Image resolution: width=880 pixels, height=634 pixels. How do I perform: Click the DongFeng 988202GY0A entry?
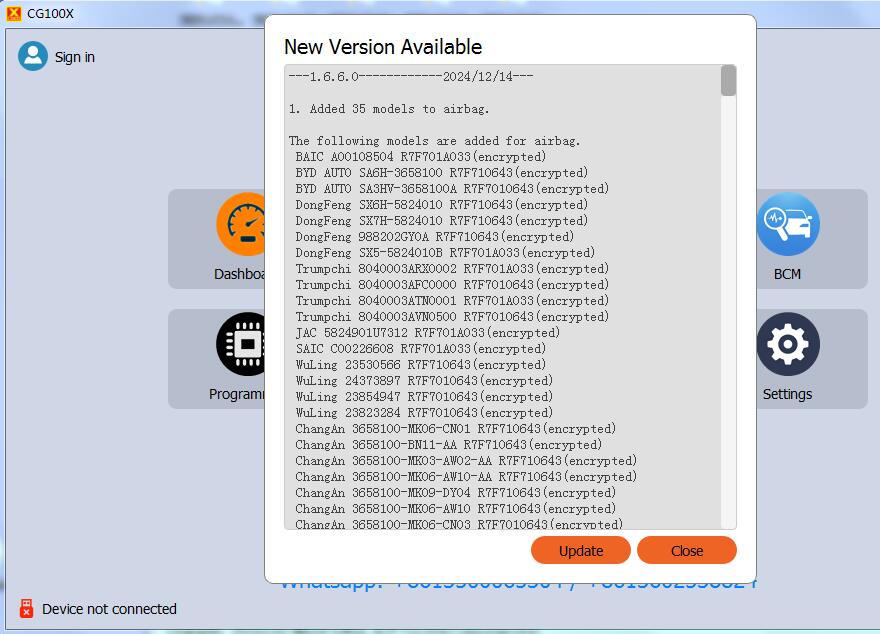pos(435,237)
